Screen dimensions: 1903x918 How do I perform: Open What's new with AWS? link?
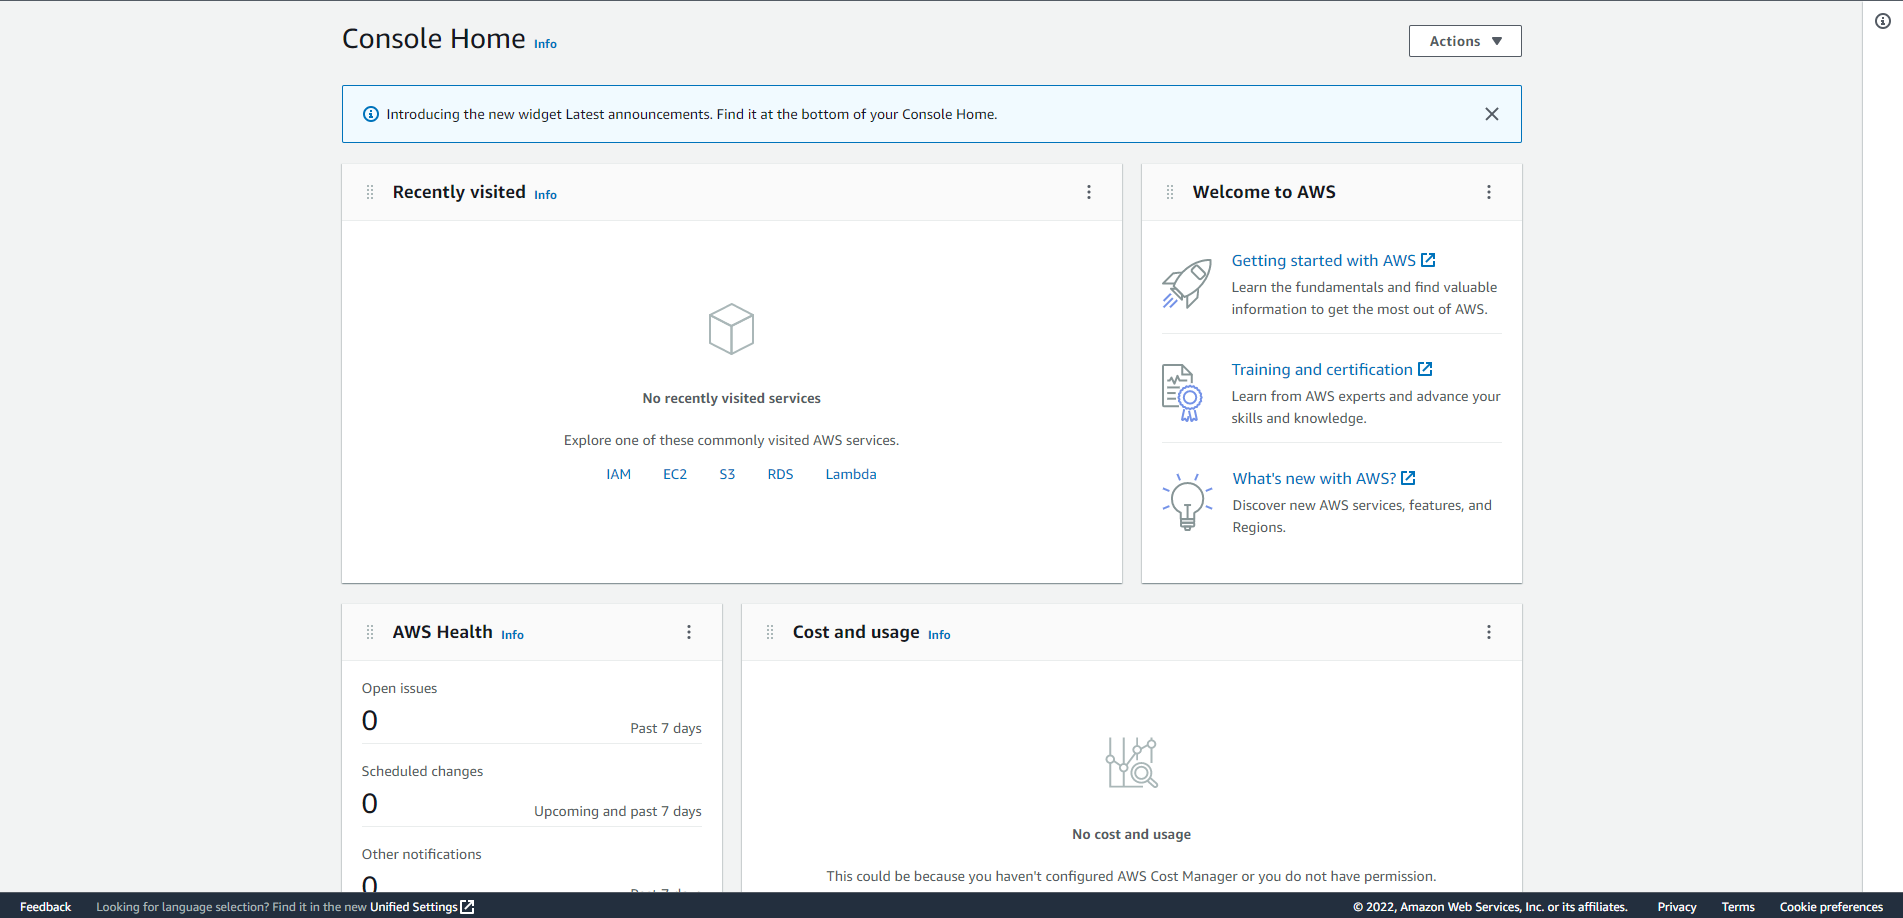[x=1324, y=478]
